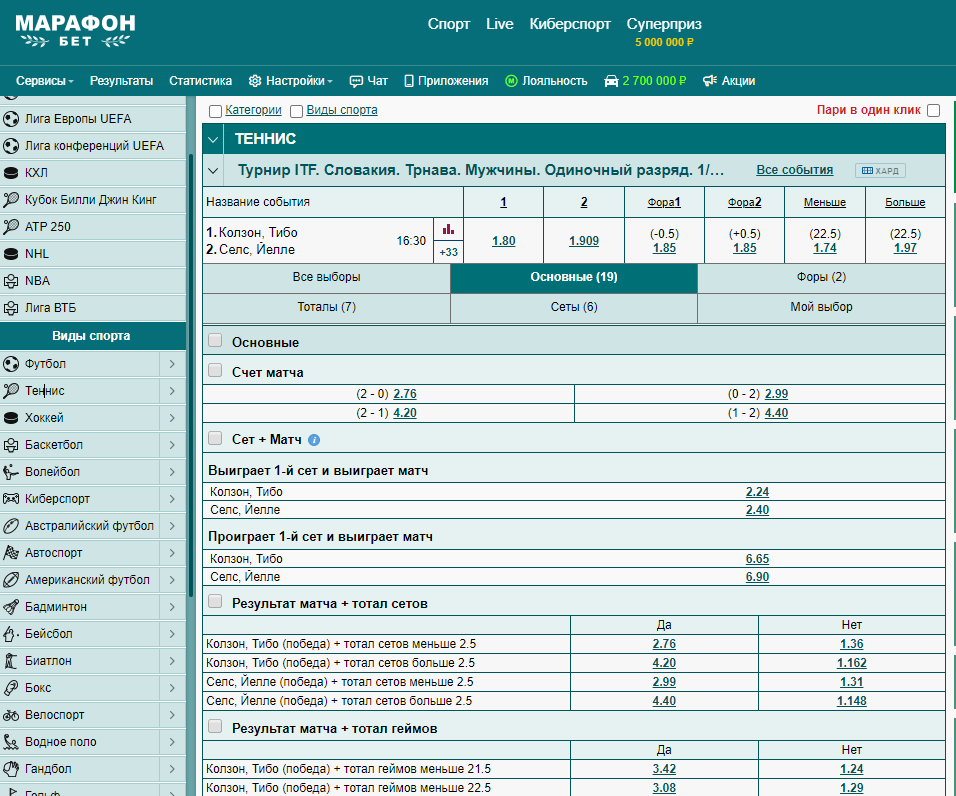Open match statistics bar chart icon
956x796 pixels.
[x=449, y=229]
